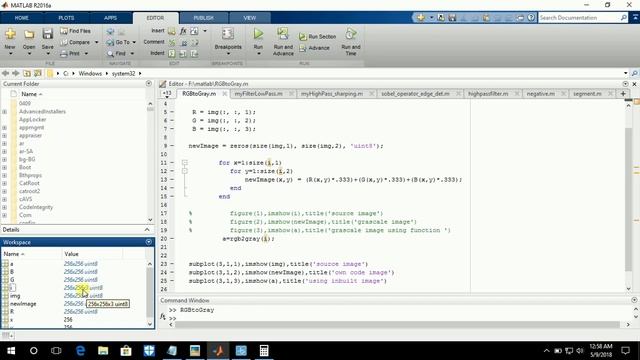The width and height of the screenshot is (640, 360).
Task: Expand the appmgmt folder
Action: pyautogui.click(x=4, y=127)
